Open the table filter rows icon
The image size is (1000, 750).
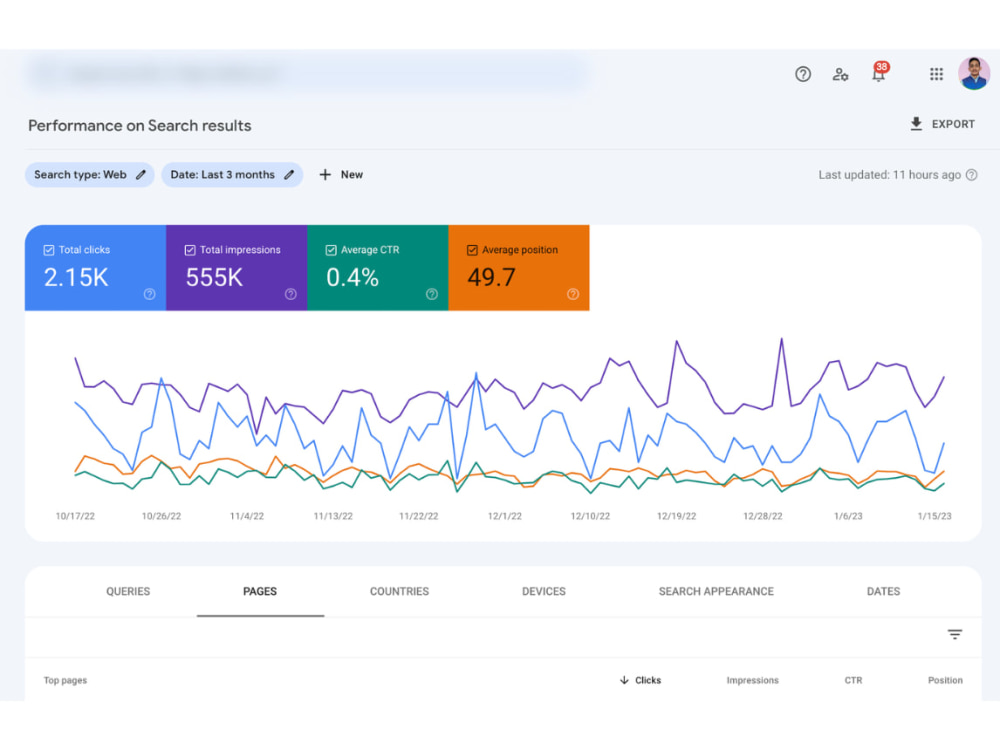(955, 635)
